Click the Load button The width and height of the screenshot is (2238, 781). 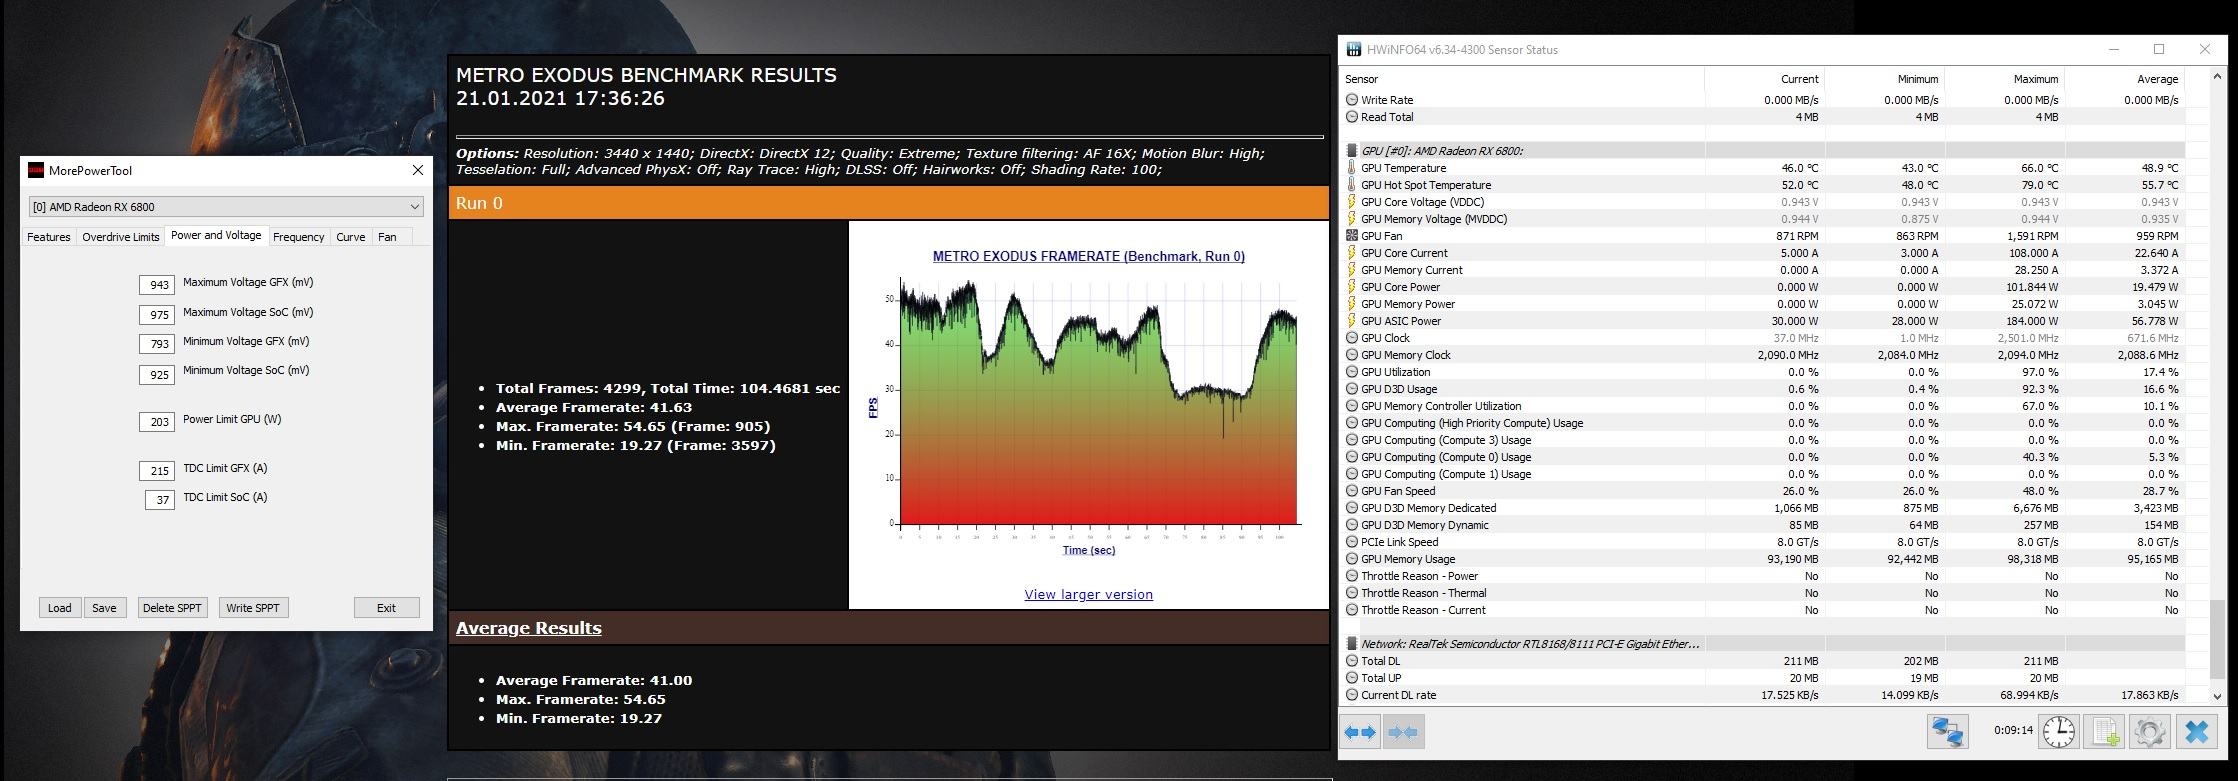(x=59, y=608)
